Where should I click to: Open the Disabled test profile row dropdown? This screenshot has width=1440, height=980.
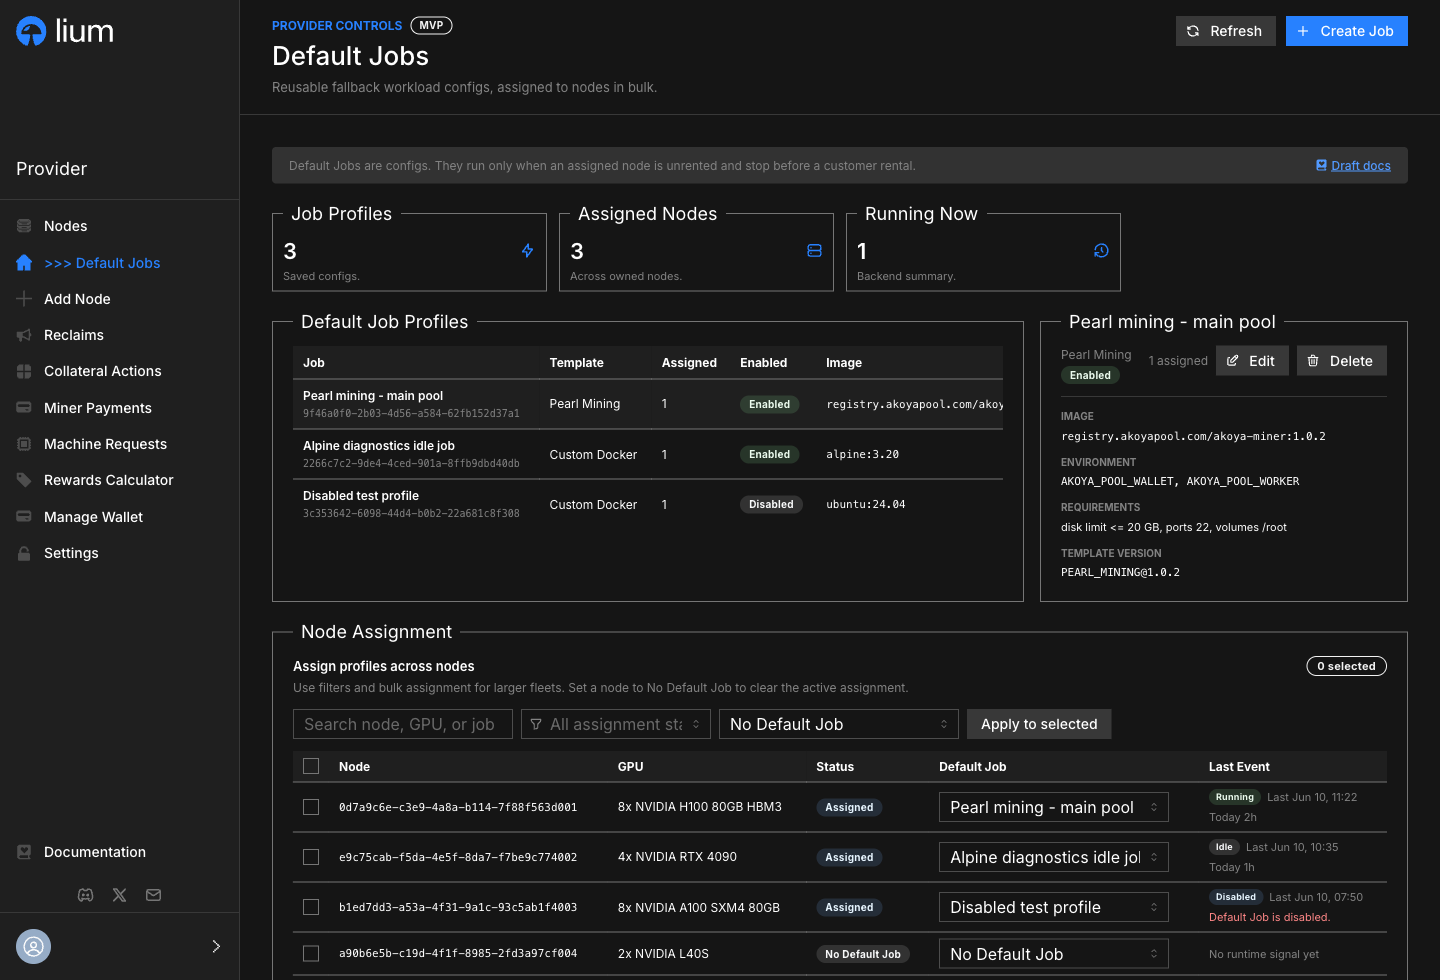point(1054,907)
